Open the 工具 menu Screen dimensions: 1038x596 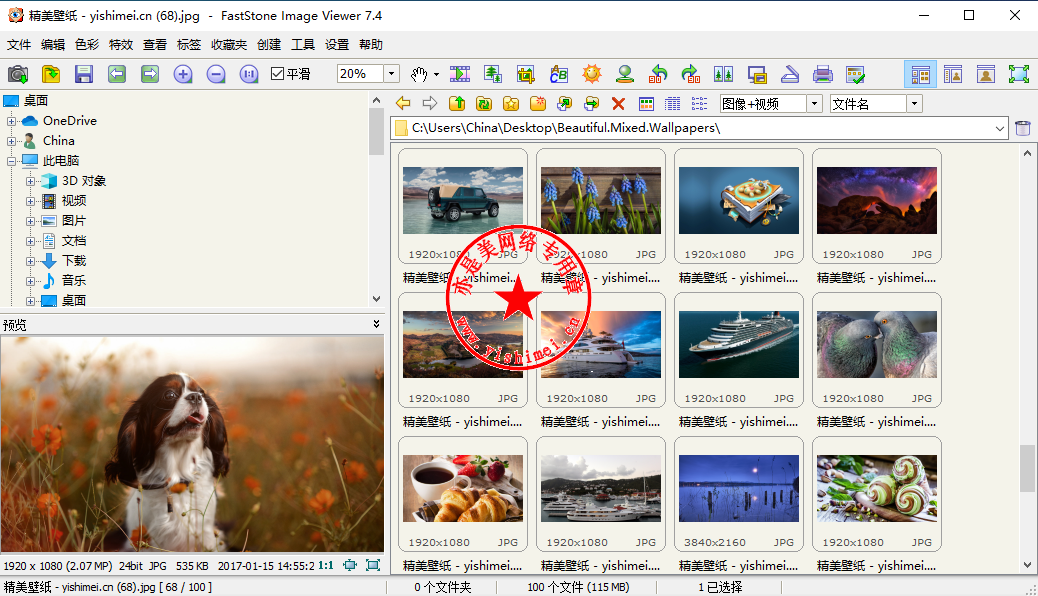[x=303, y=44]
